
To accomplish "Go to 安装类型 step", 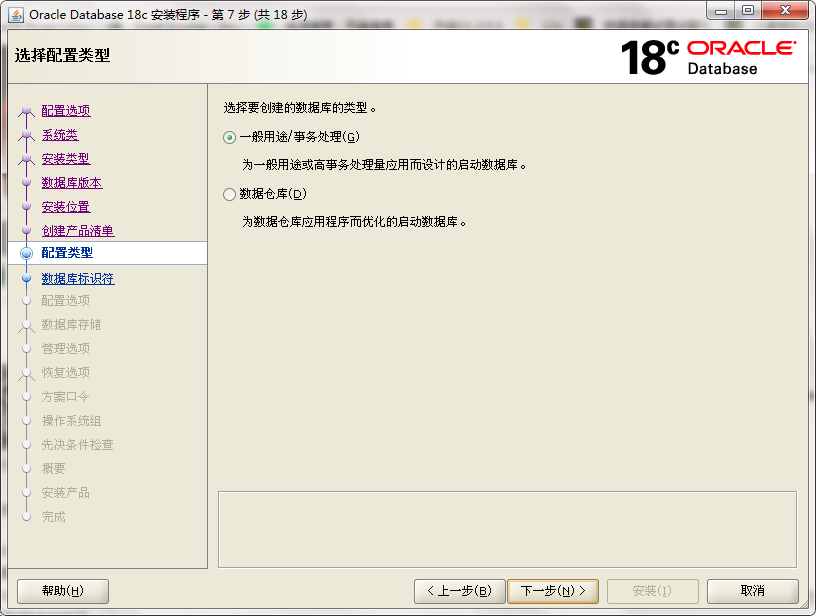I will [66, 159].
